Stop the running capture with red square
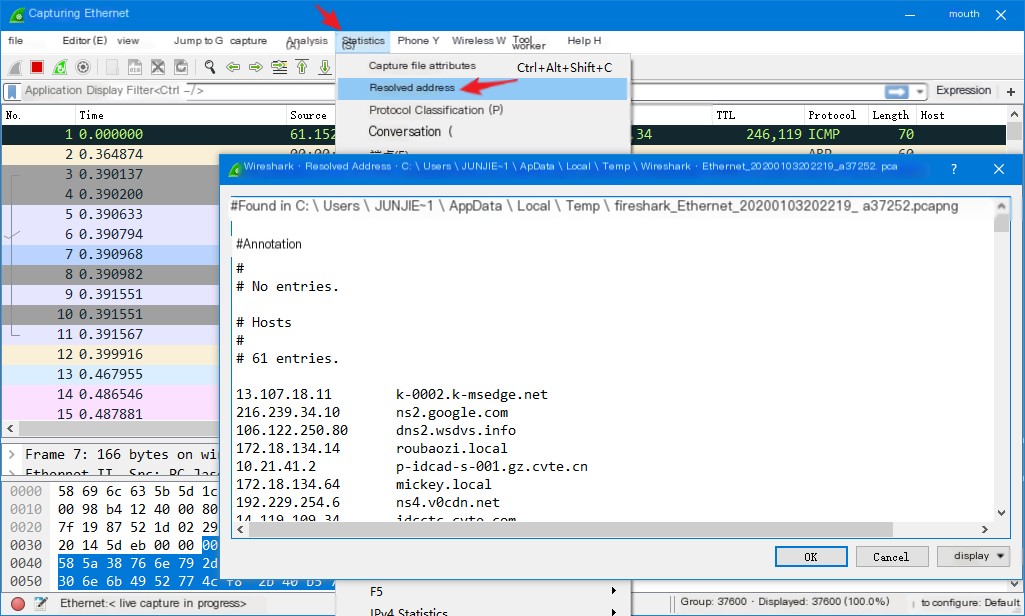 [x=37, y=67]
